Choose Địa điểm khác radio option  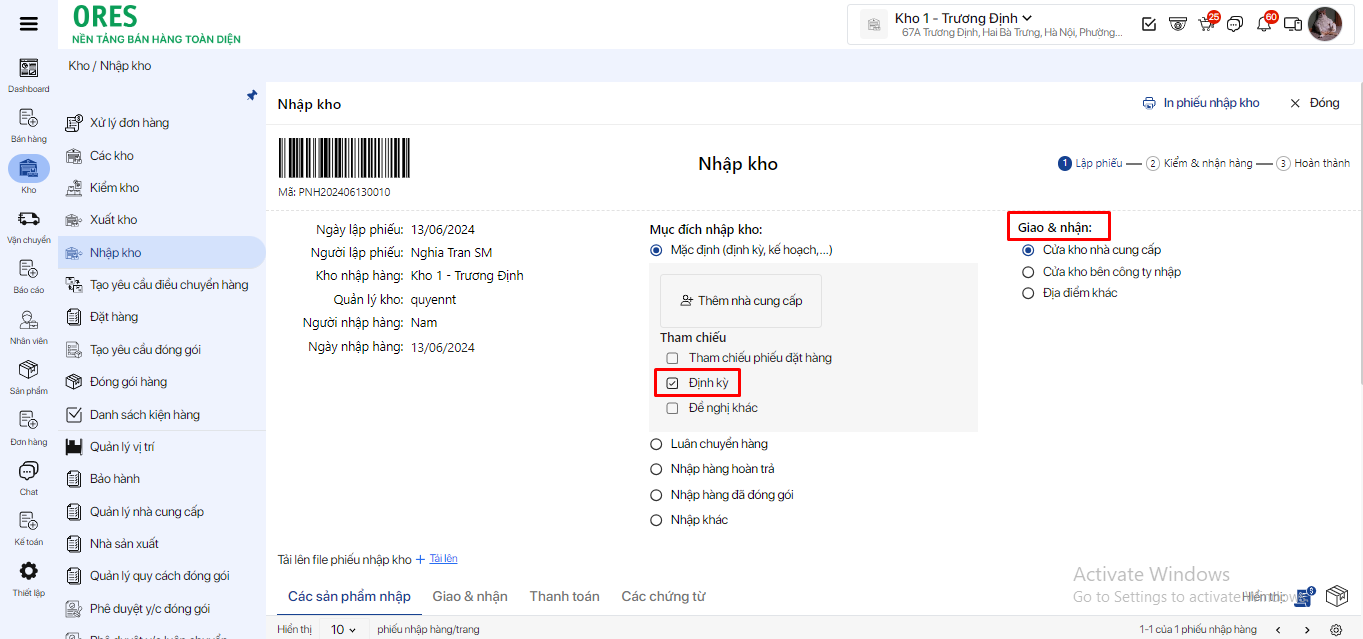pos(1027,293)
